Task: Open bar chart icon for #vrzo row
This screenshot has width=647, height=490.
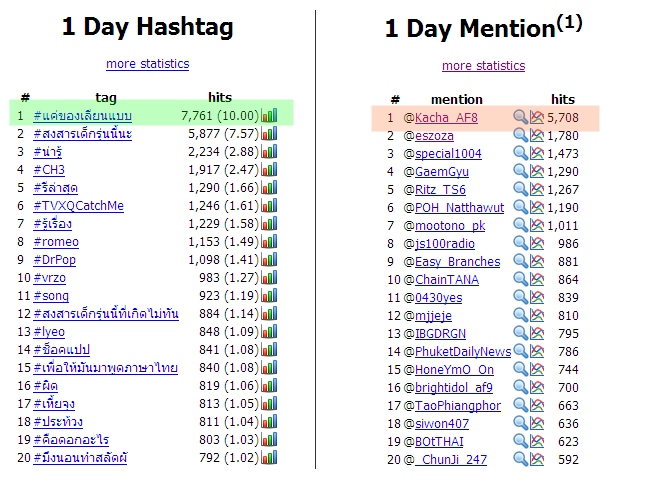Action: [x=269, y=278]
